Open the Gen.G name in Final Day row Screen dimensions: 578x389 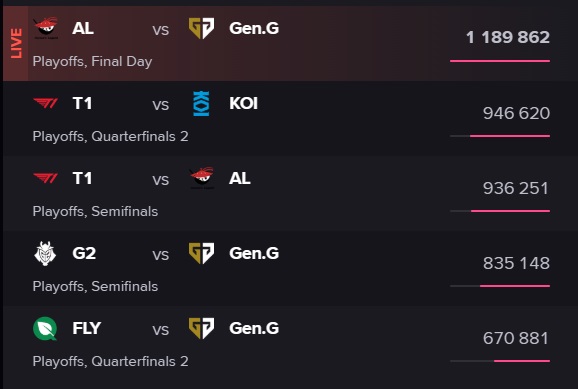point(254,28)
